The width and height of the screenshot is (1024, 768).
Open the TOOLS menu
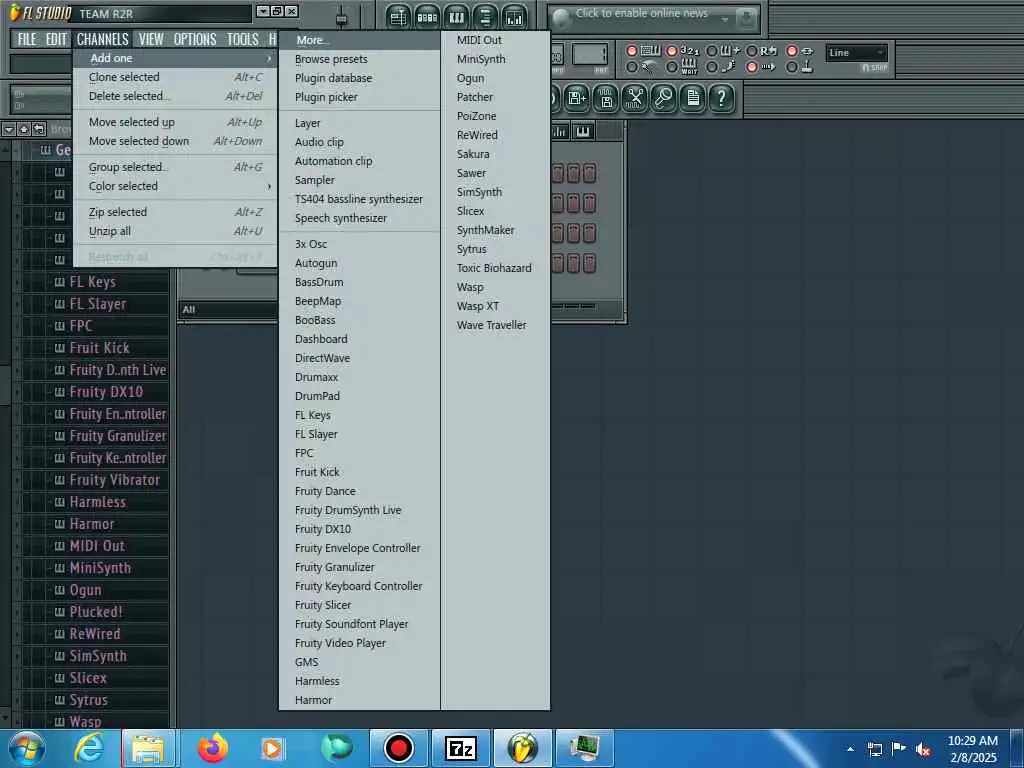point(242,39)
